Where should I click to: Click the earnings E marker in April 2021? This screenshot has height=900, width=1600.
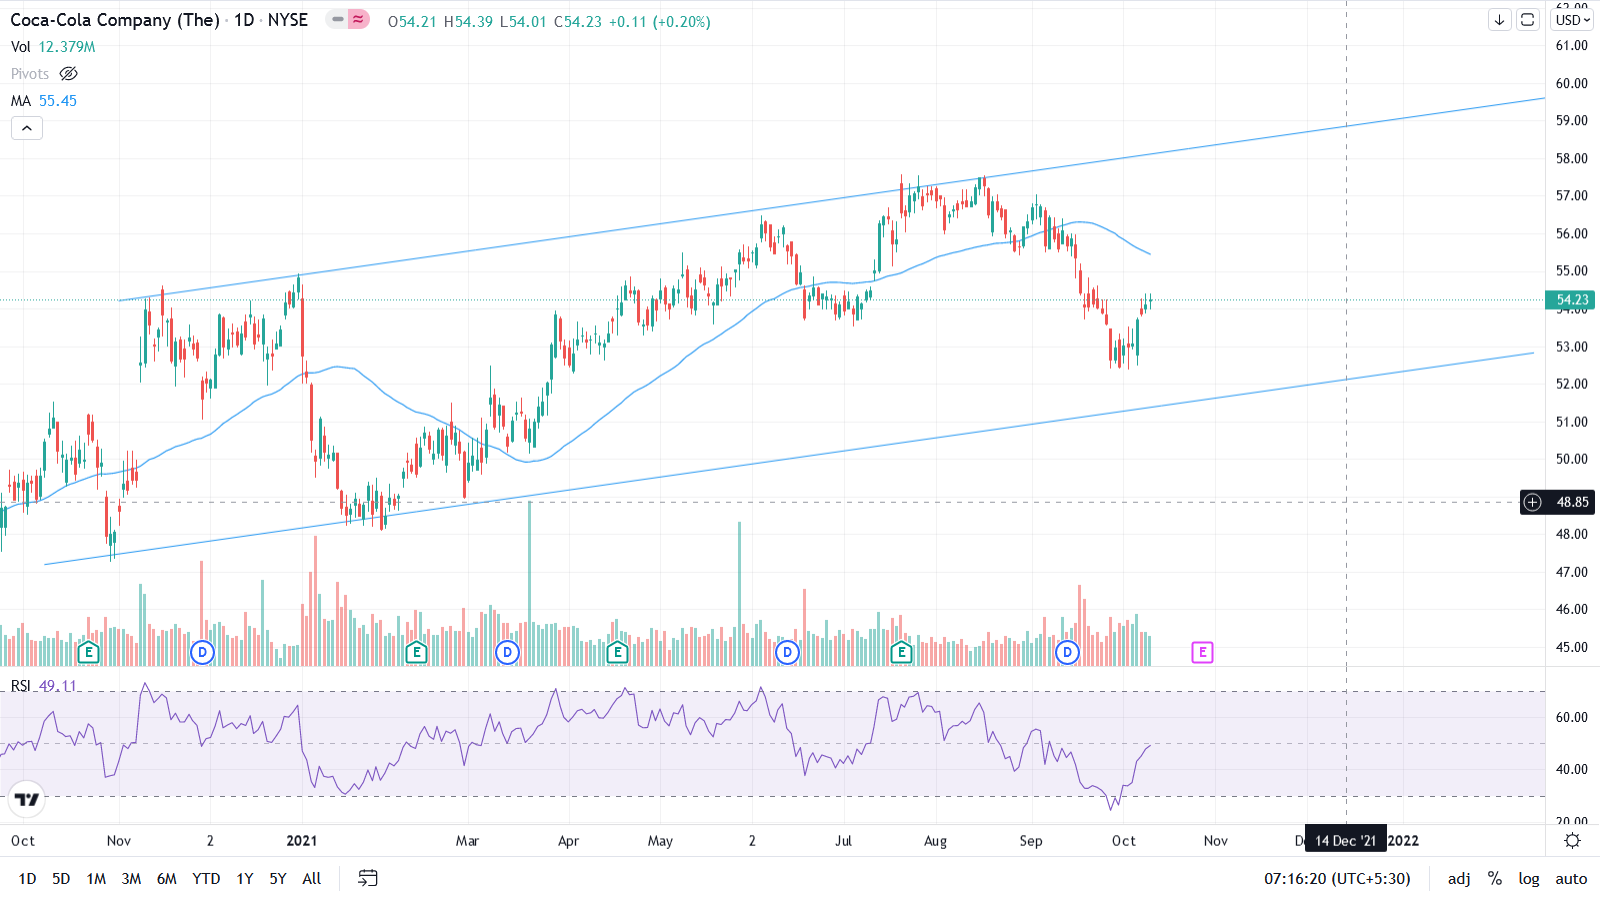click(617, 653)
